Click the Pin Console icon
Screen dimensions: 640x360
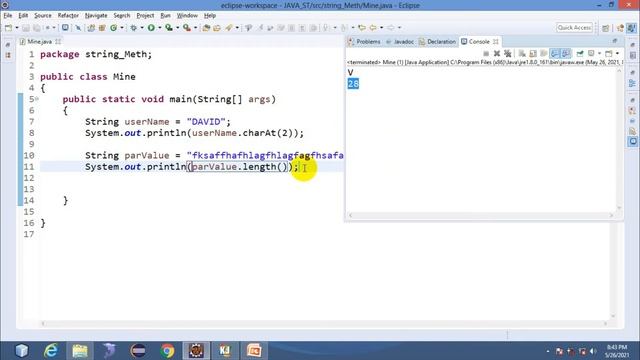click(580, 53)
